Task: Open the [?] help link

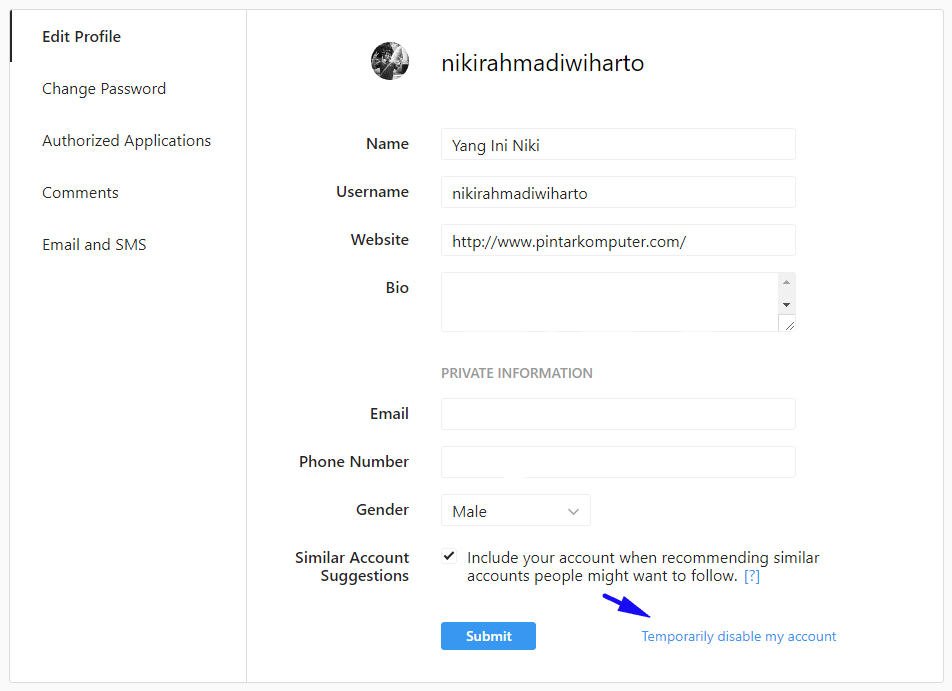Action: (752, 576)
